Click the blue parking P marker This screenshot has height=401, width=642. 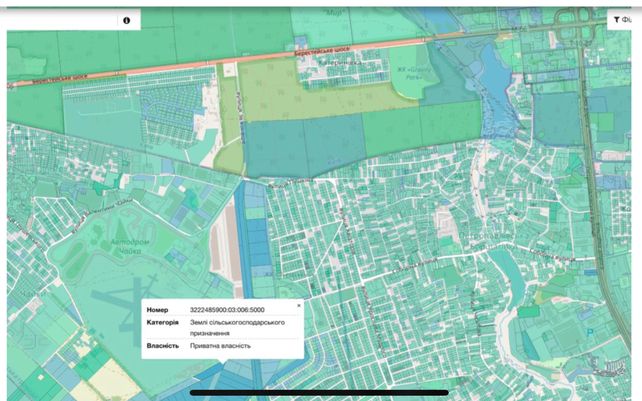point(590,333)
